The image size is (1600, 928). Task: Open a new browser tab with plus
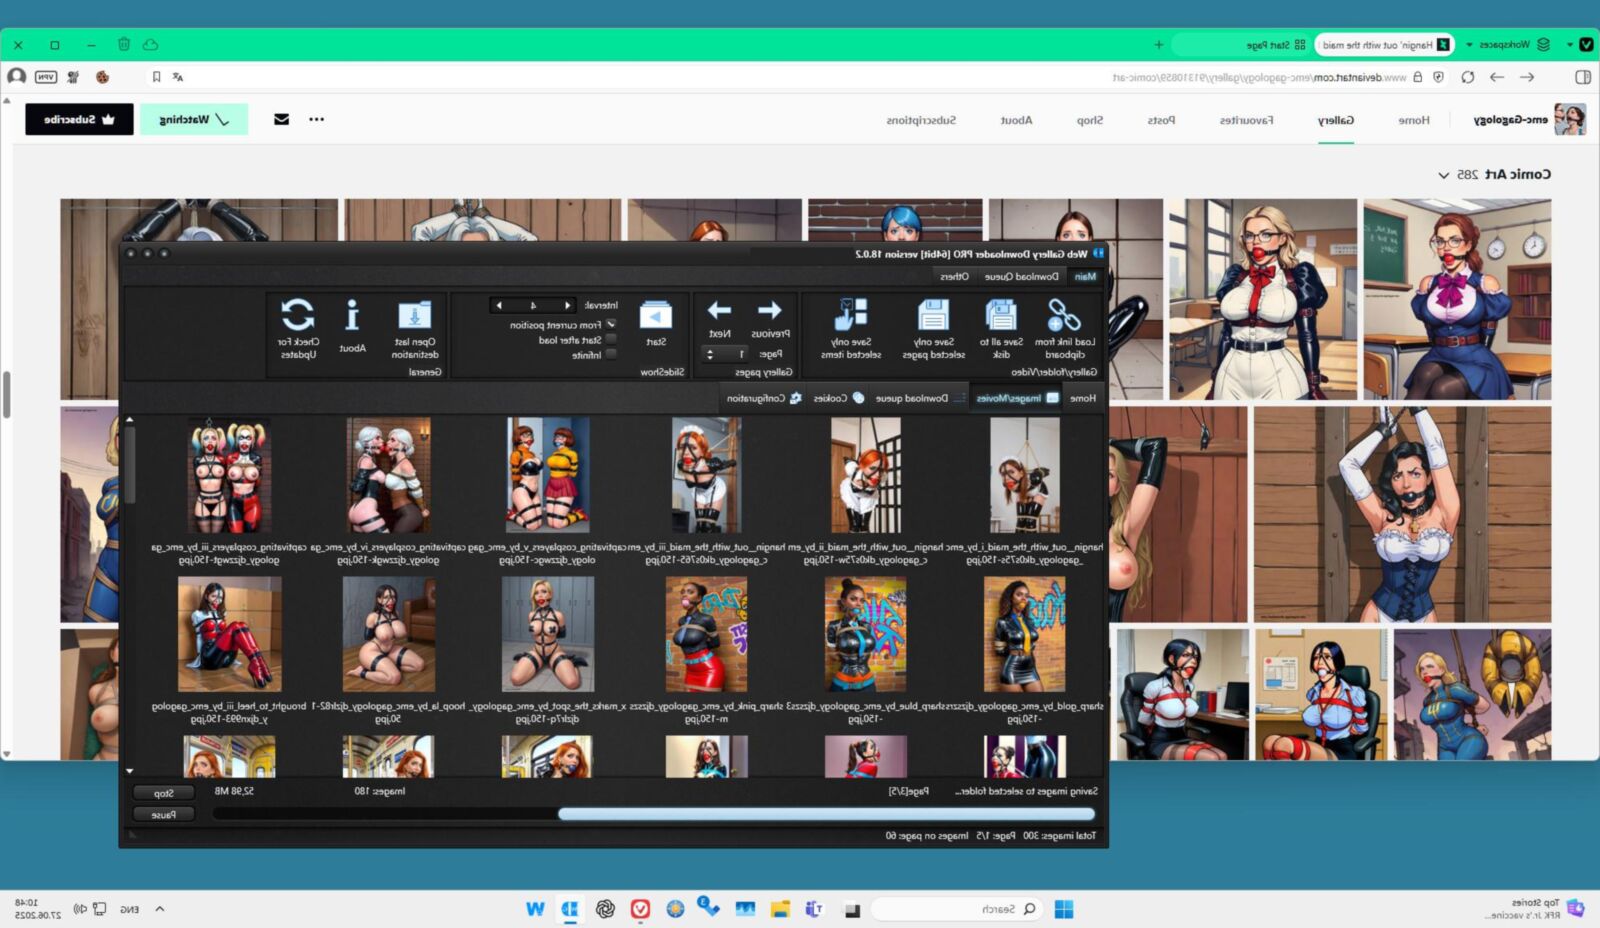tap(1159, 45)
